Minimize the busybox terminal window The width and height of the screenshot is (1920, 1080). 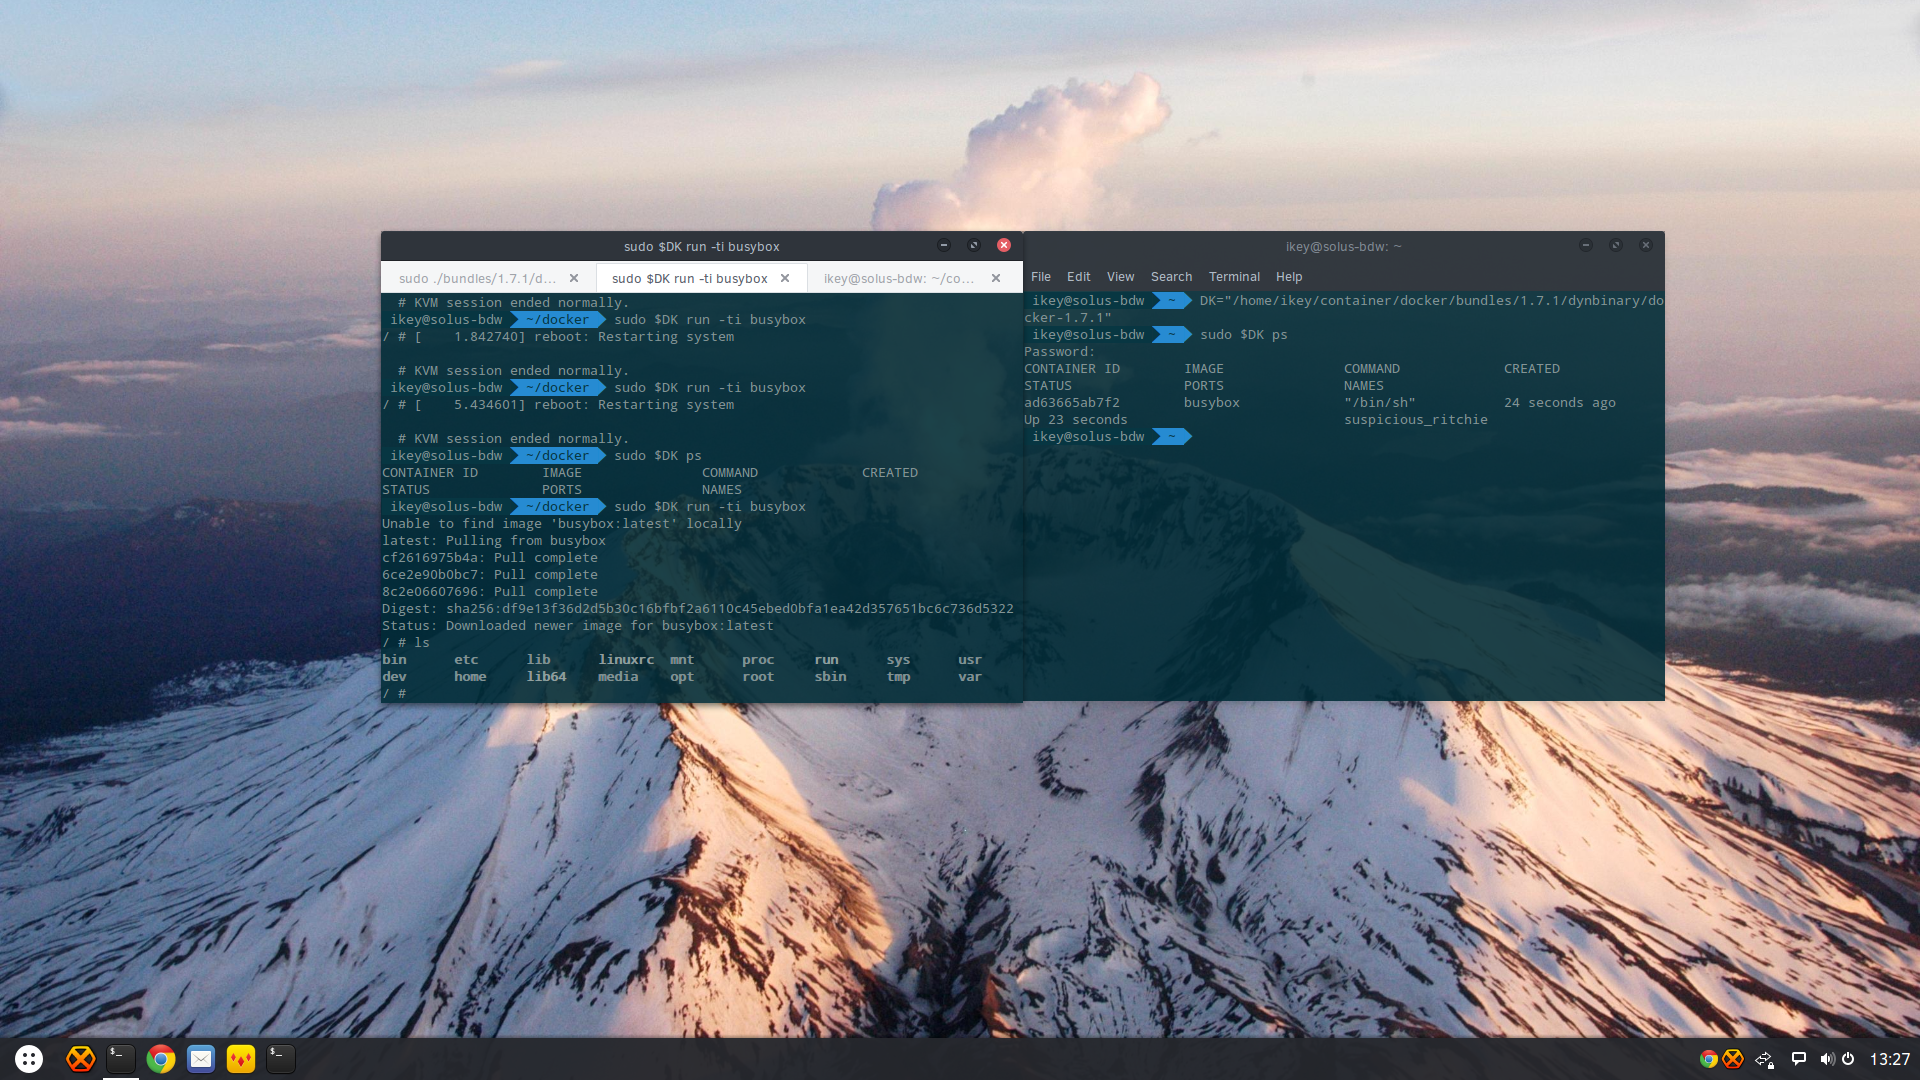pos(944,245)
